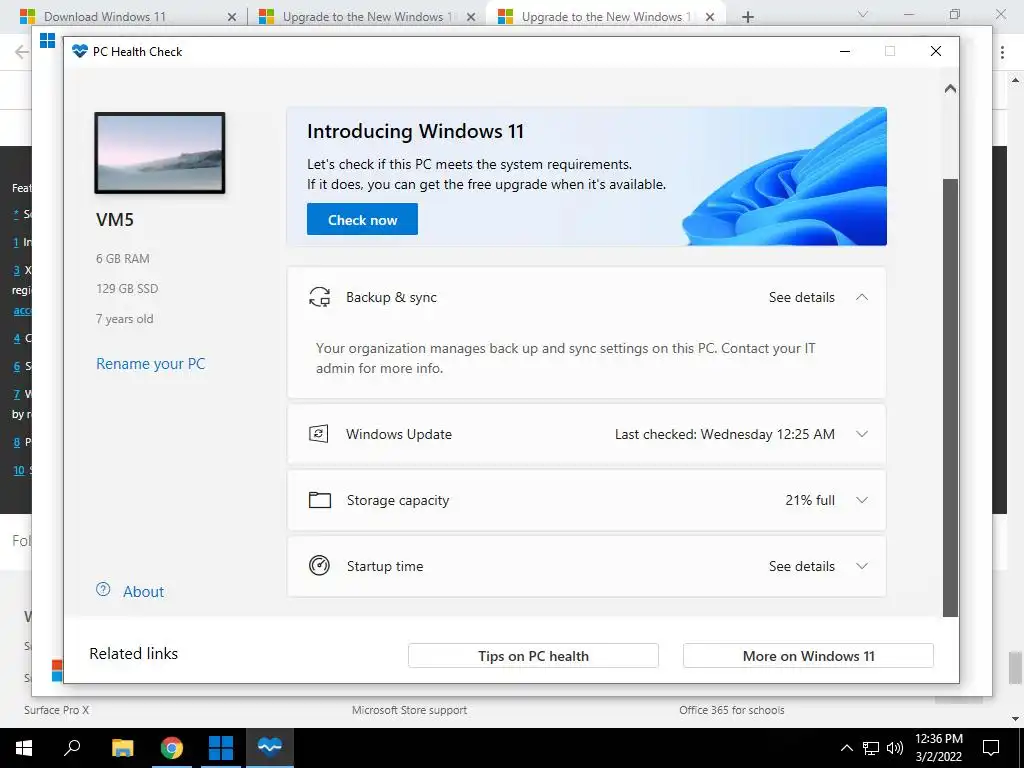Open Google Chrome from the taskbar
The width and height of the screenshot is (1024, 768).
(172, 748)
